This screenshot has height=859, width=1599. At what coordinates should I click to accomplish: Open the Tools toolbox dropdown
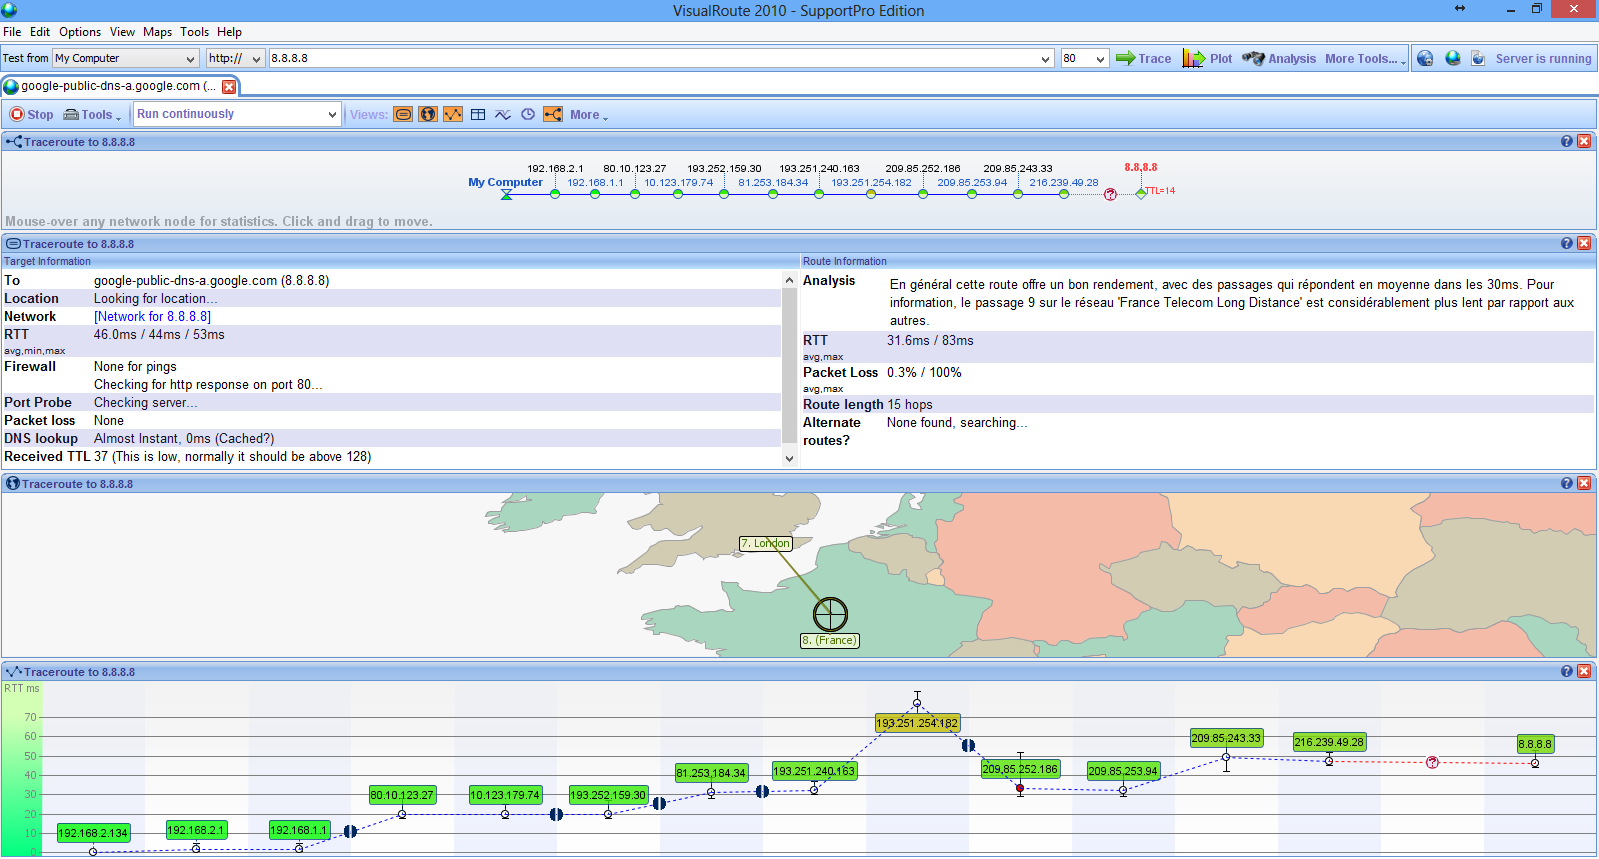92,114
